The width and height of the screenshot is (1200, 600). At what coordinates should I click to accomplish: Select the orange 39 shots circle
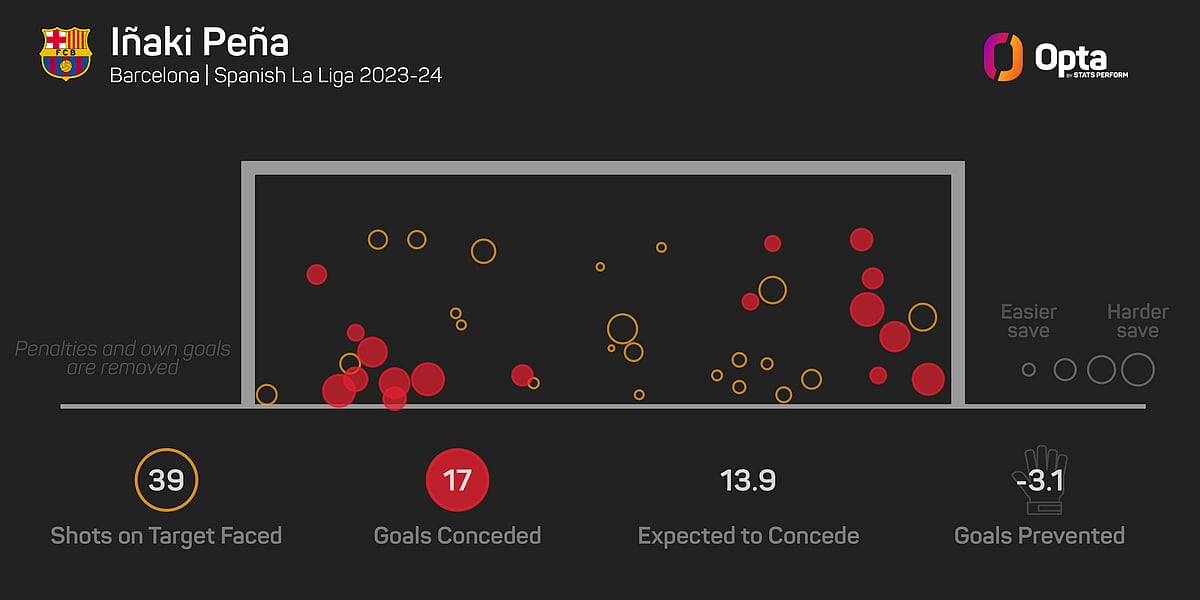[166, 480]
